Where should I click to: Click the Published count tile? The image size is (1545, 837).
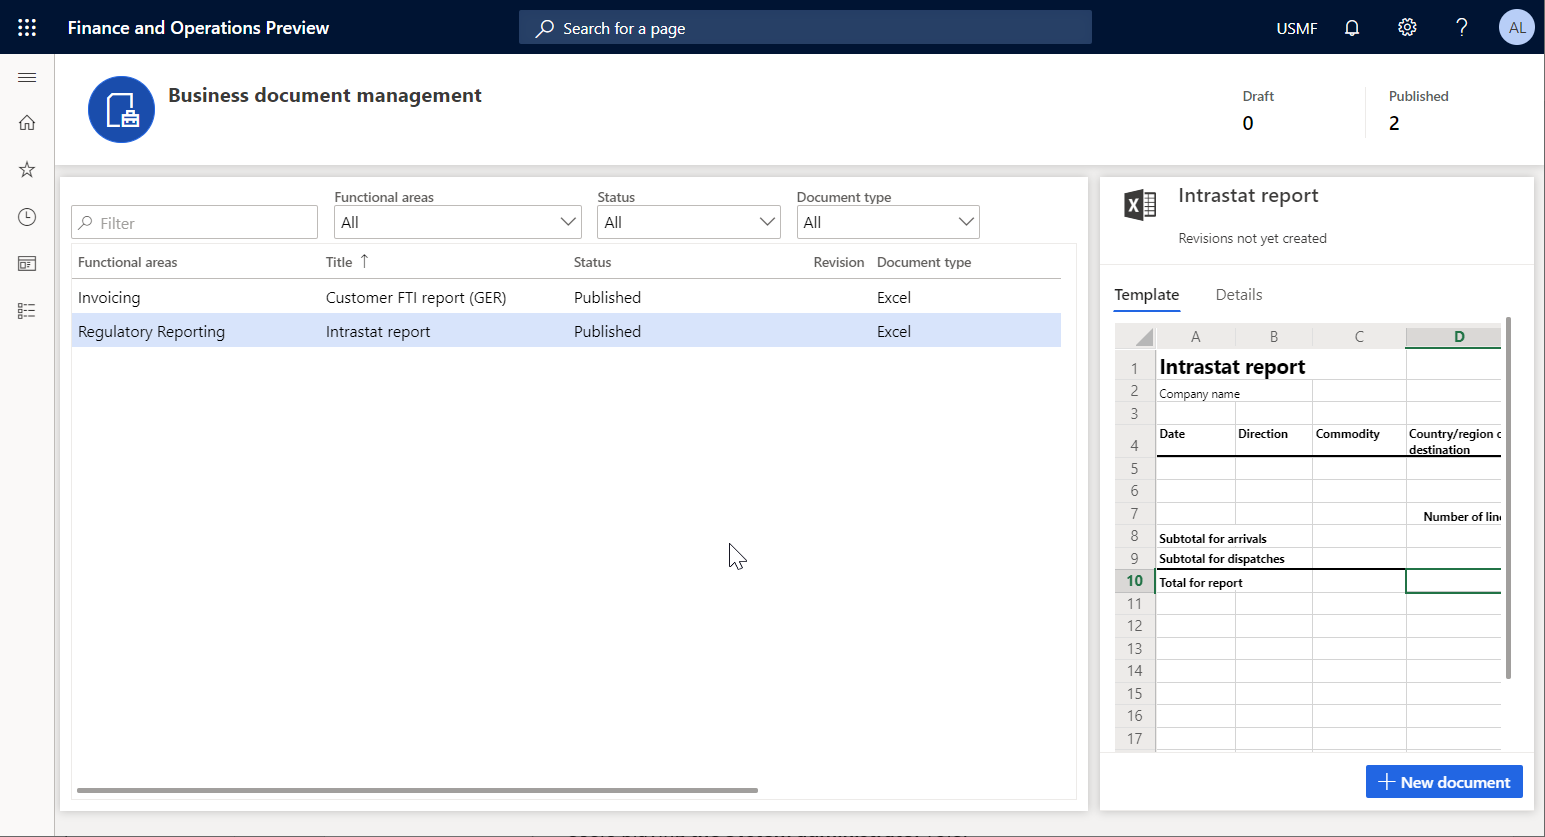click(x=1418, y=110)
